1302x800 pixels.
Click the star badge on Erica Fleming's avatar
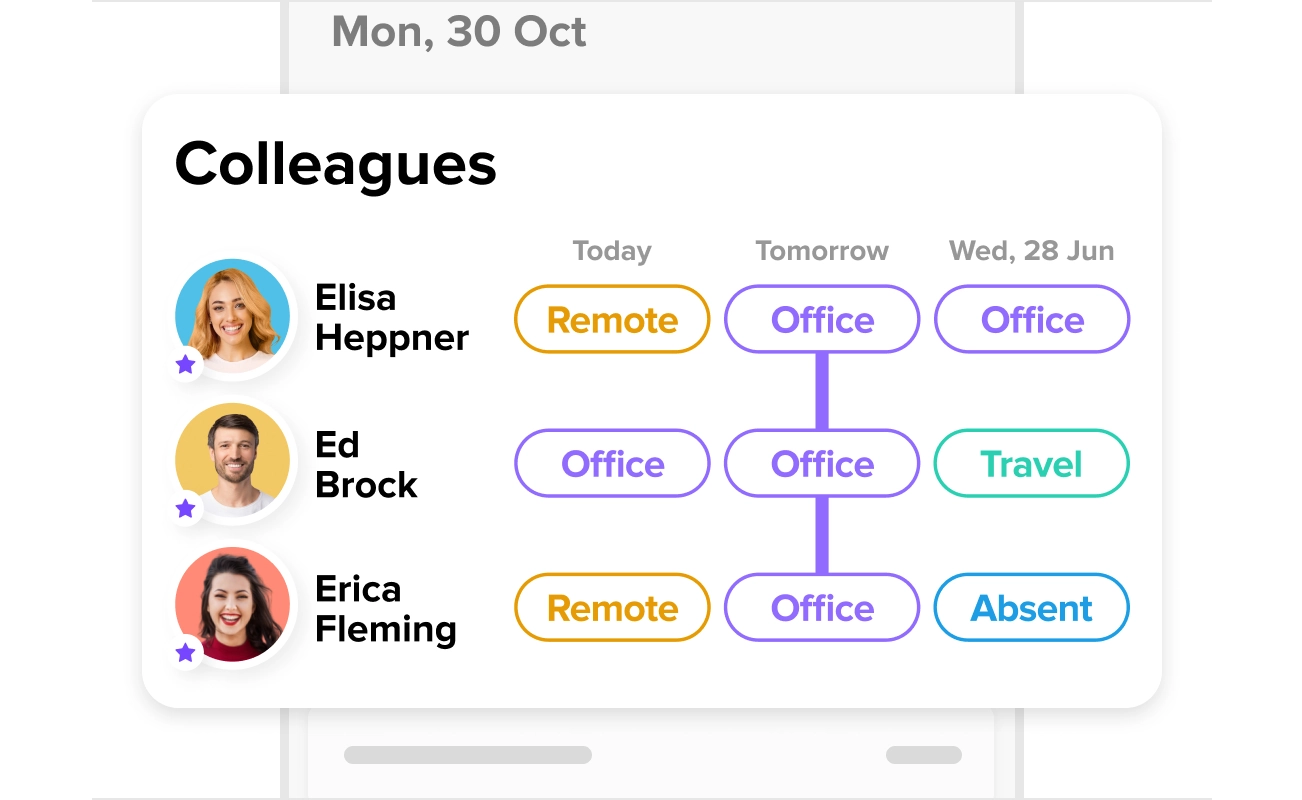click(185, 653)
